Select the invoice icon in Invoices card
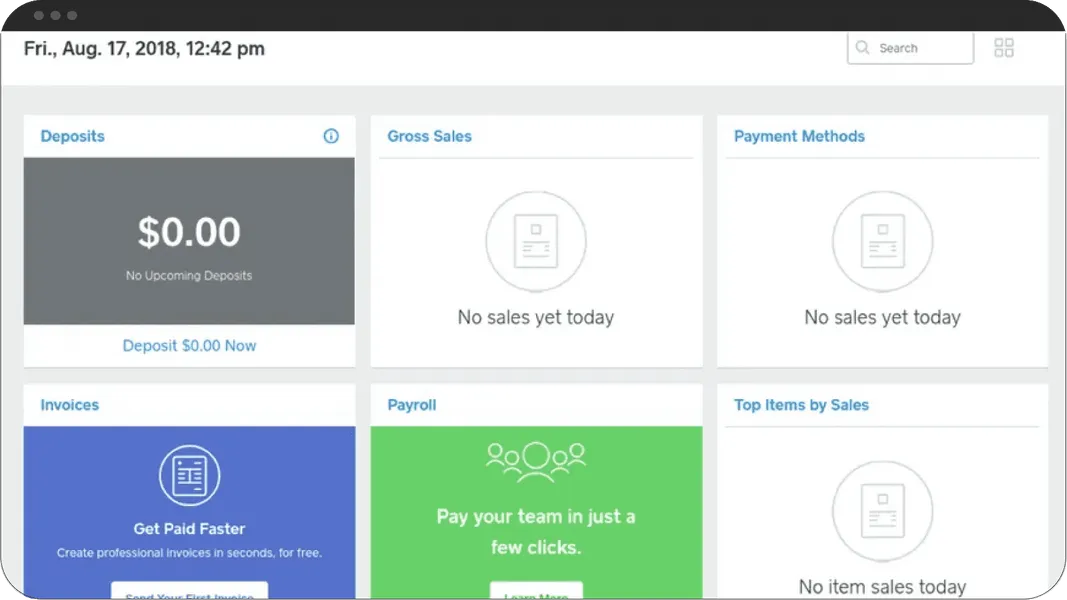1067x600 pixels. click(189, 474)
